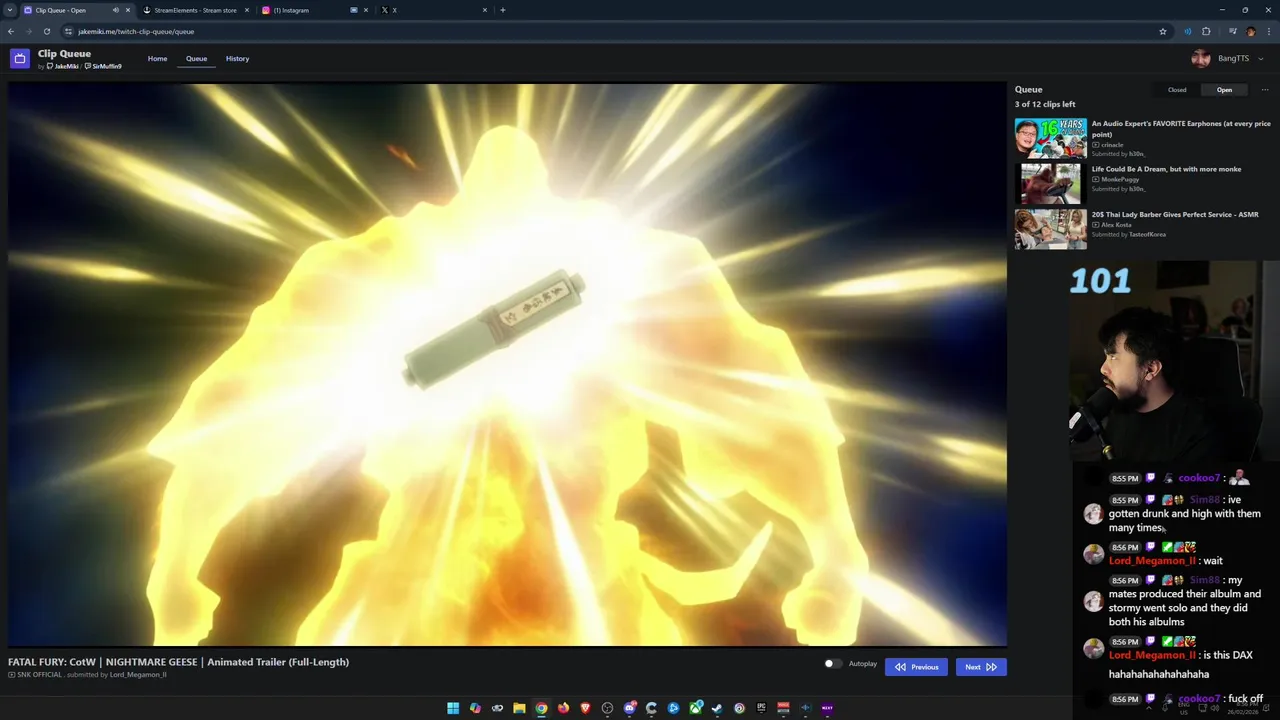
Task: Open "20$ Thai Lady Barber" clip title
Action: [x=1175, y=214]
